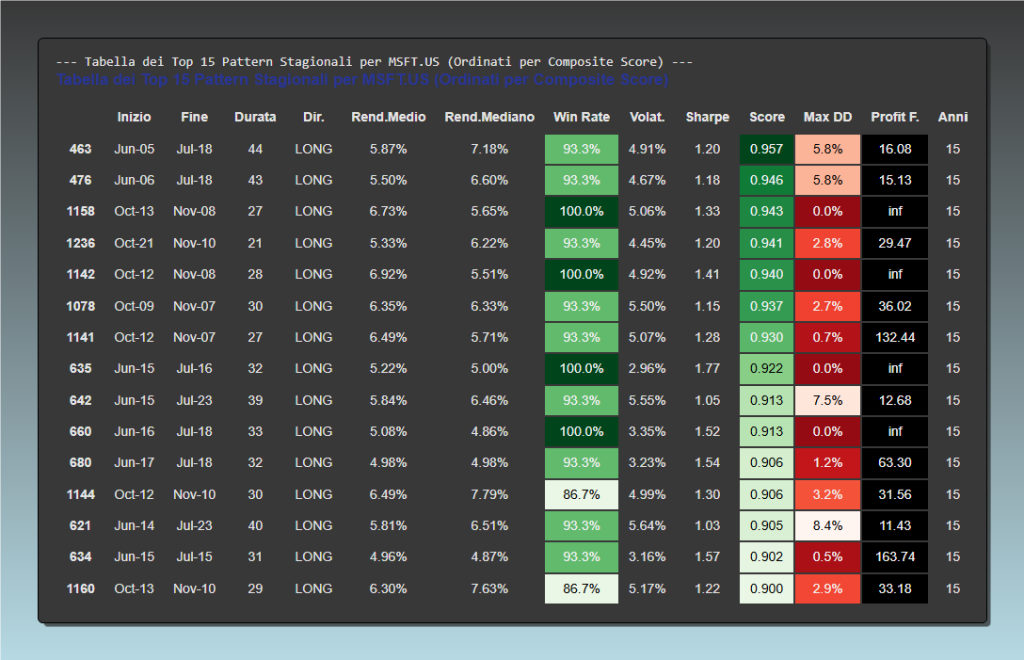Screen dimensions: 1024x660
Task: Select the row index 463
Action: (x=80, y=149)
